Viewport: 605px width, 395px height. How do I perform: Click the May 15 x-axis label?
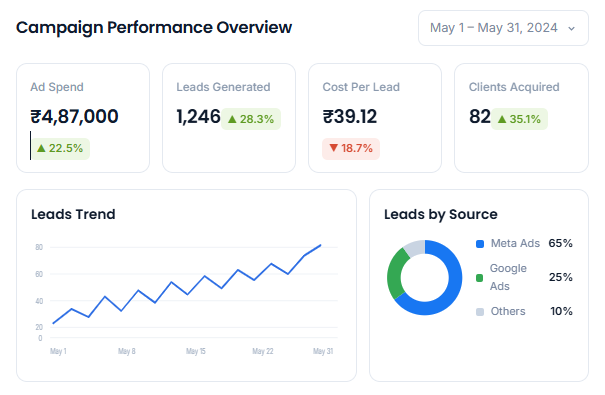(196, 351)
